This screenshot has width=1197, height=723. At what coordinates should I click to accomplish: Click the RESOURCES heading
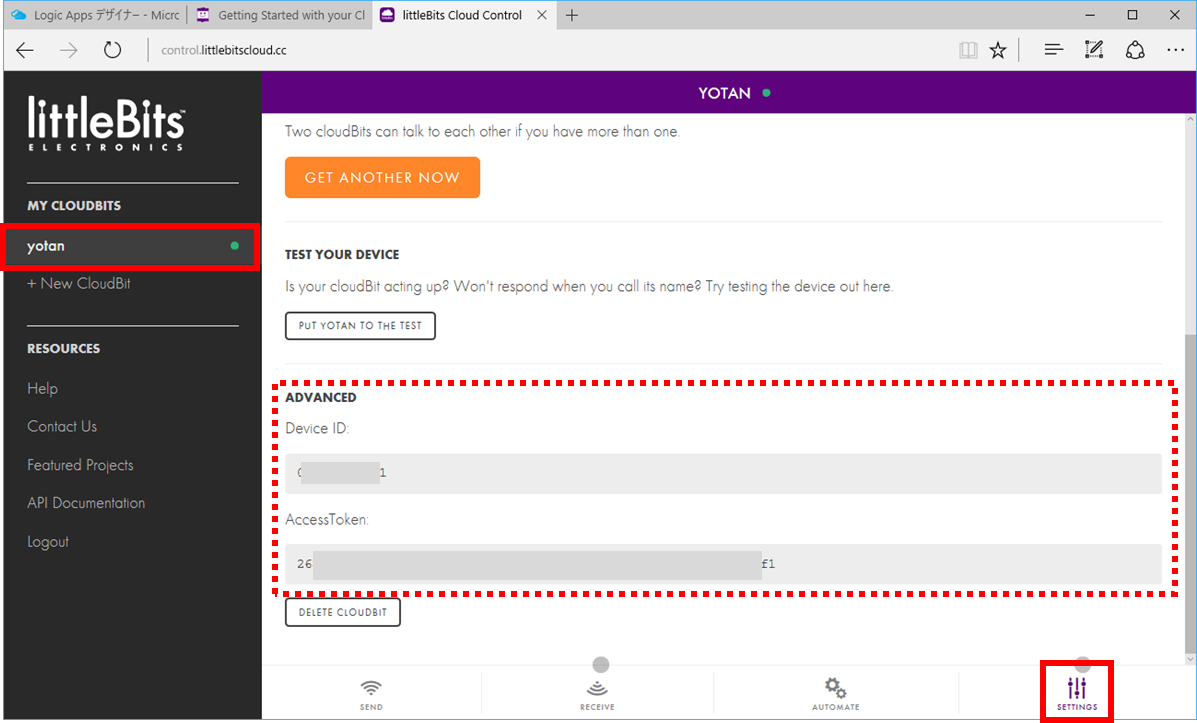[63, 348]
